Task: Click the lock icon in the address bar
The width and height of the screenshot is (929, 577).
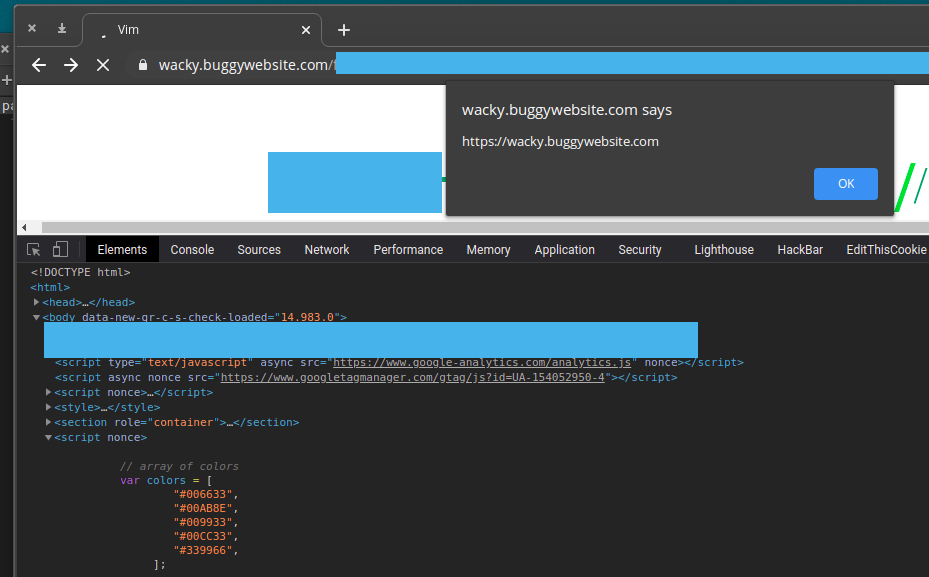Action: pyautogui.click(x=143, y=65)
